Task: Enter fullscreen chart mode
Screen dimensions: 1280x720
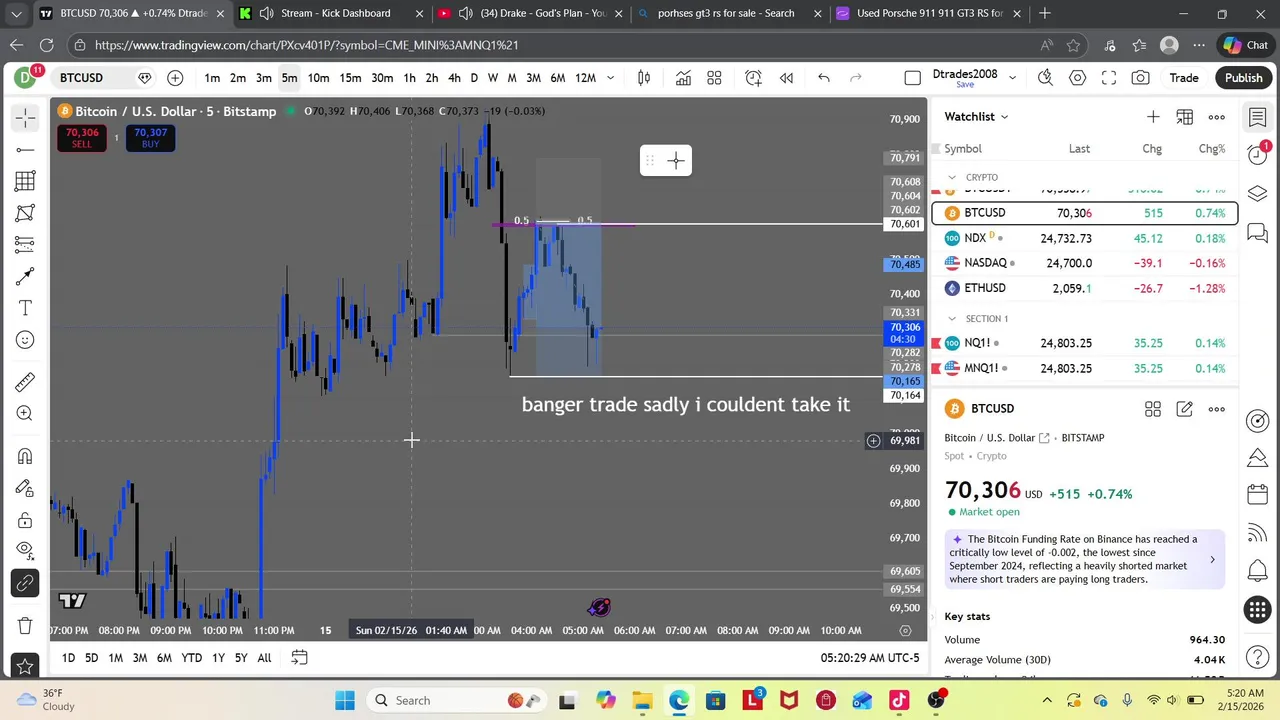Action: [x=1109, y=78]
